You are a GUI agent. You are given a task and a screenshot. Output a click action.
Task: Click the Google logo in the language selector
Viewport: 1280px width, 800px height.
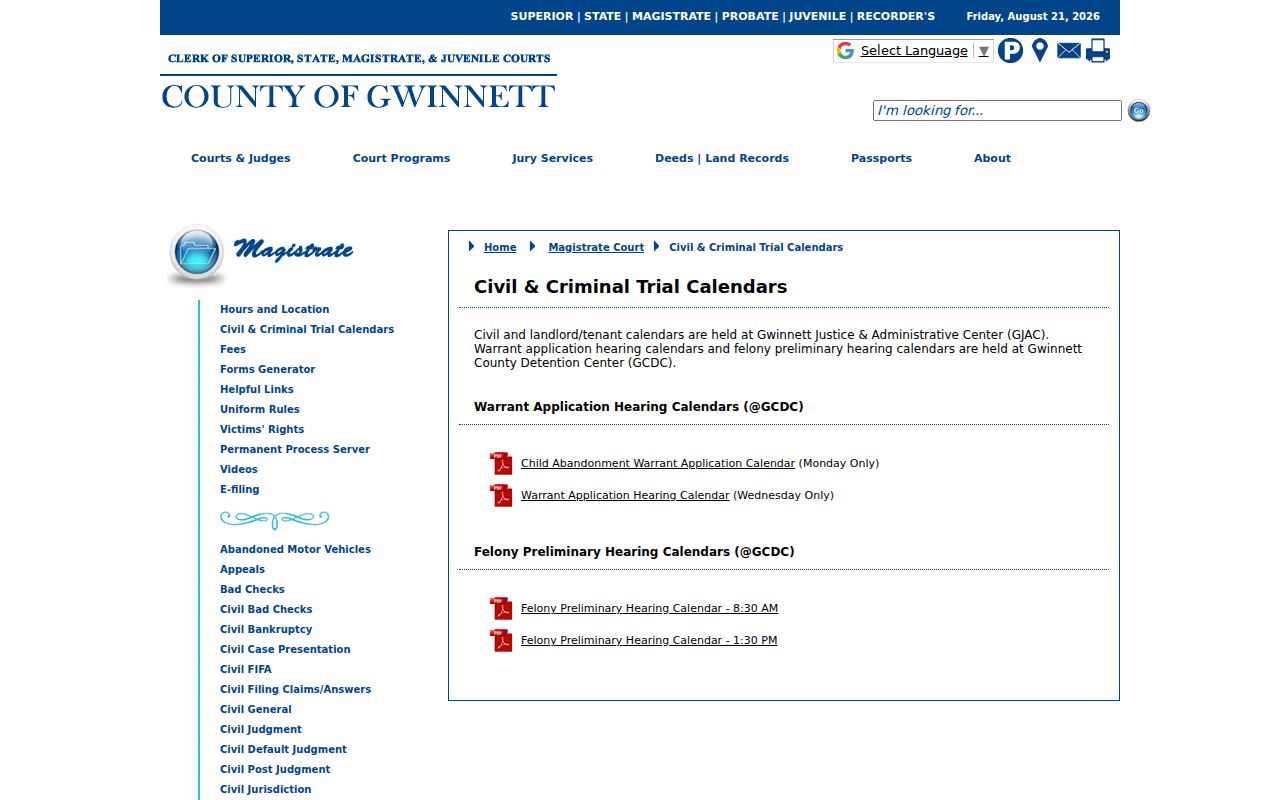tap(846, 51)
